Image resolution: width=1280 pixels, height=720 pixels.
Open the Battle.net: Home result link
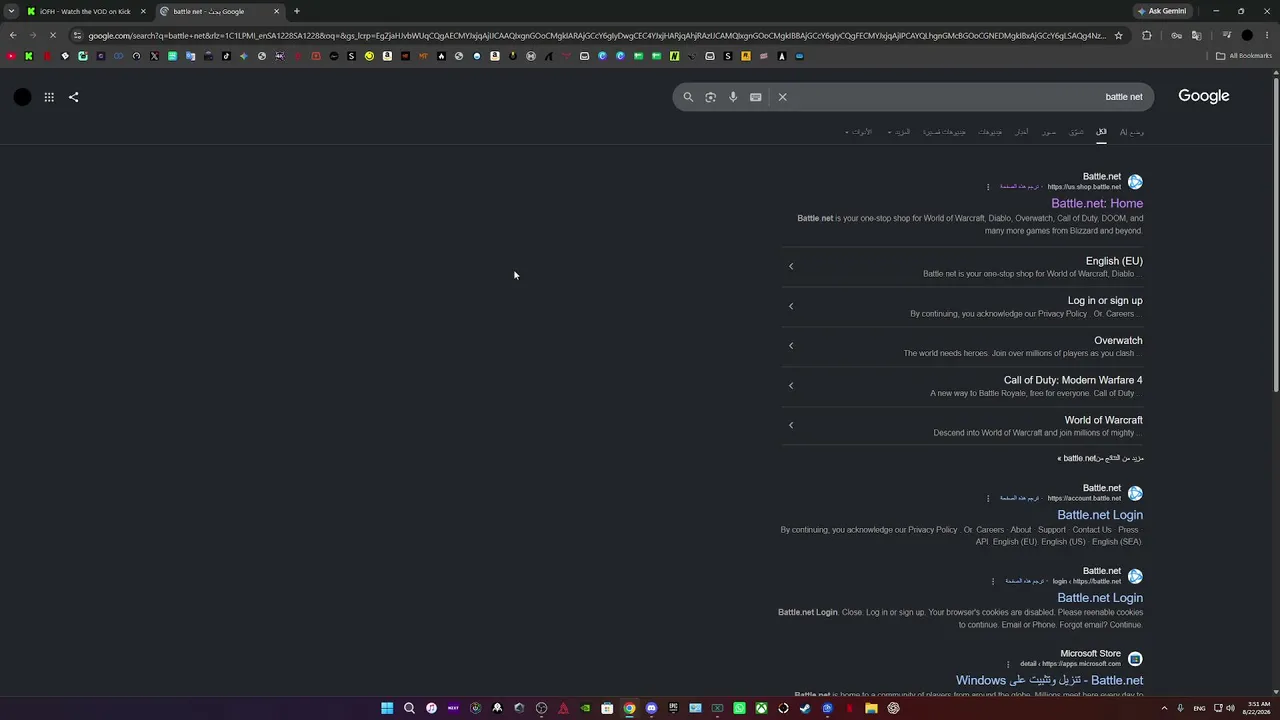click(x=1097, y=203)
